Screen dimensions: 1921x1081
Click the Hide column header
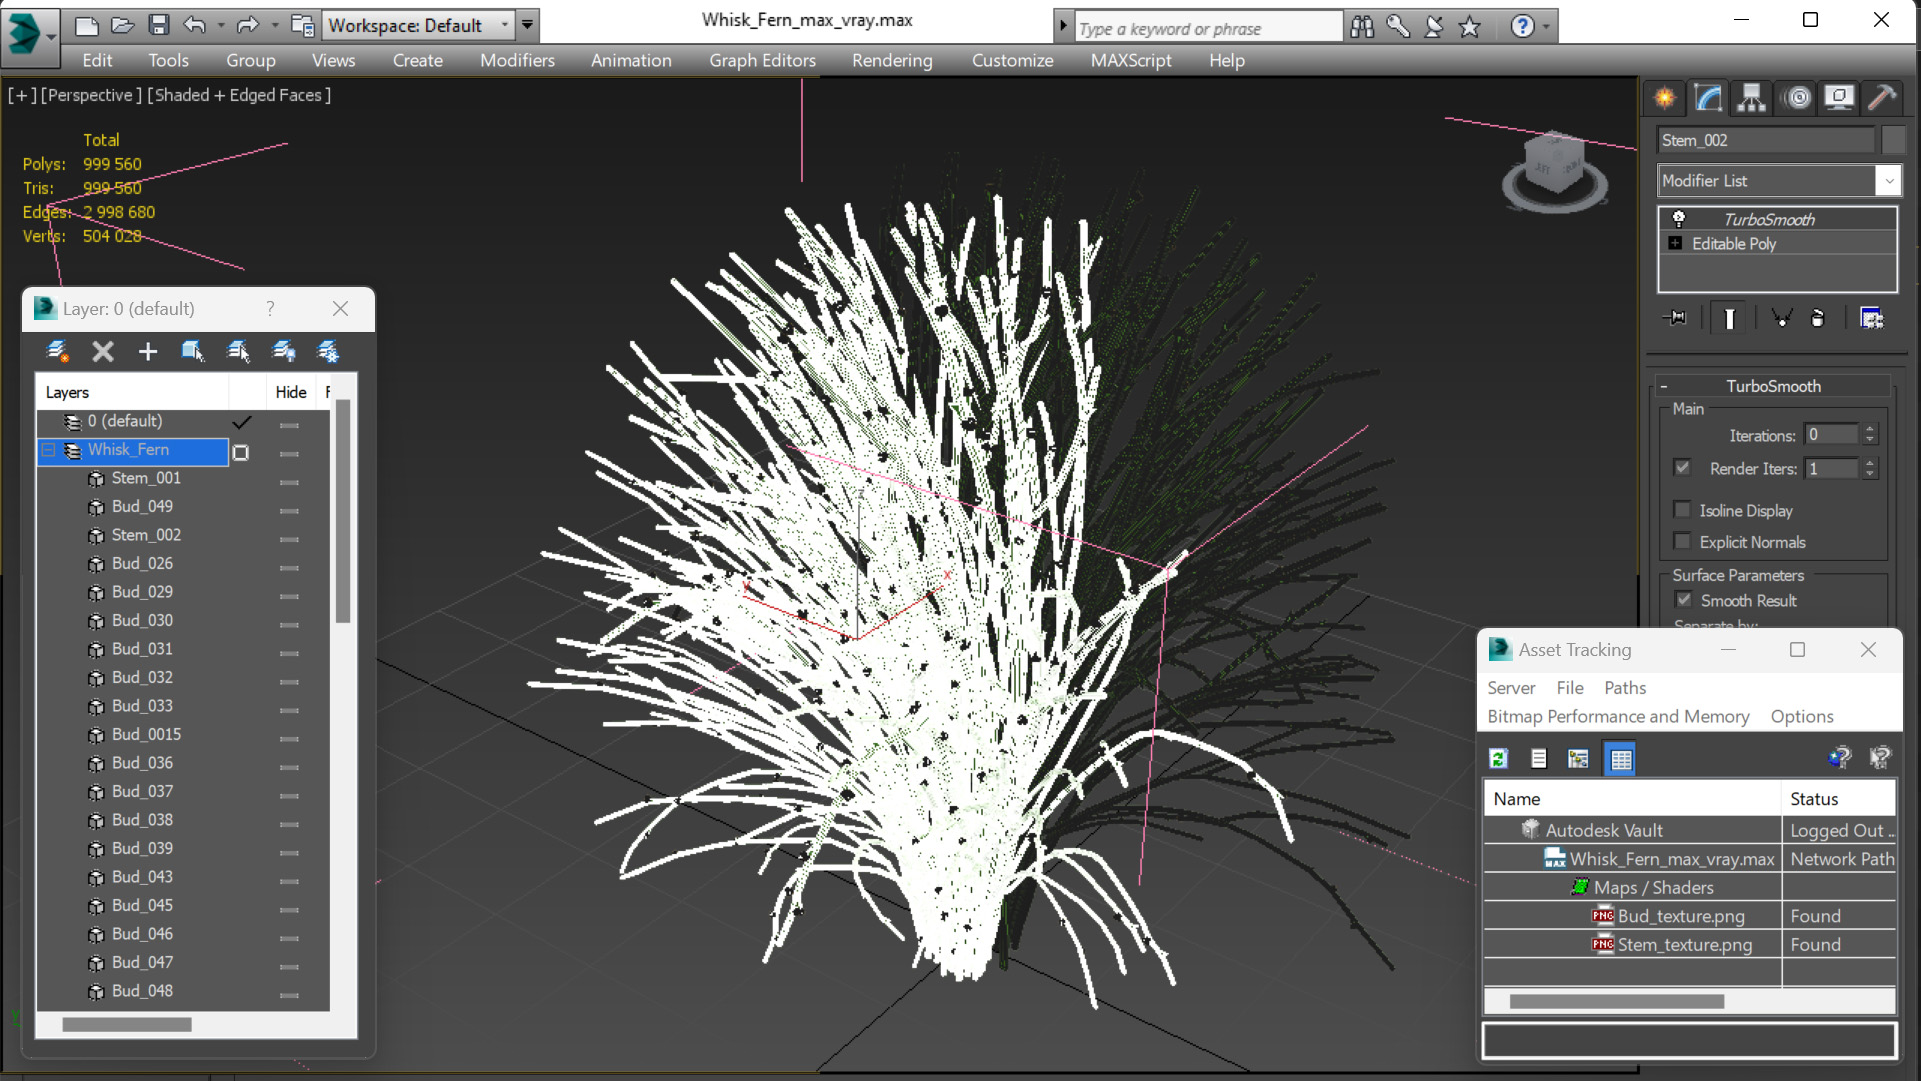tap(291, 392)
